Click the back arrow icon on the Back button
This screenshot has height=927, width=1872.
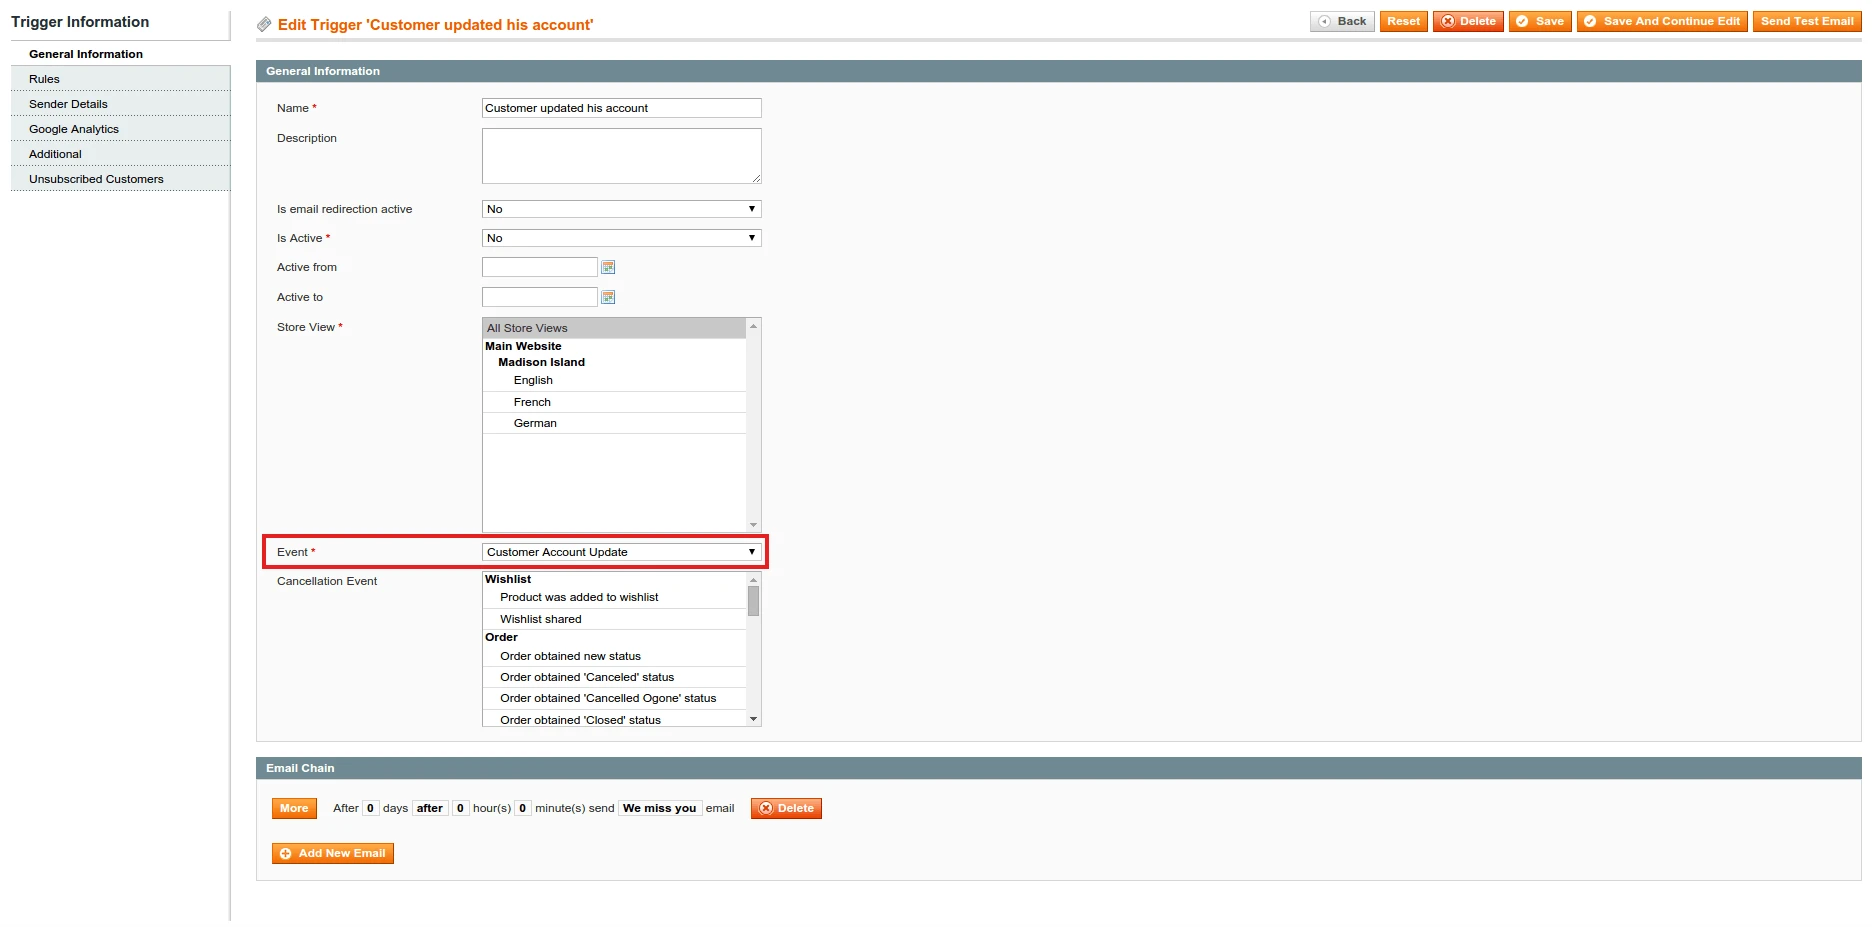1326,20
